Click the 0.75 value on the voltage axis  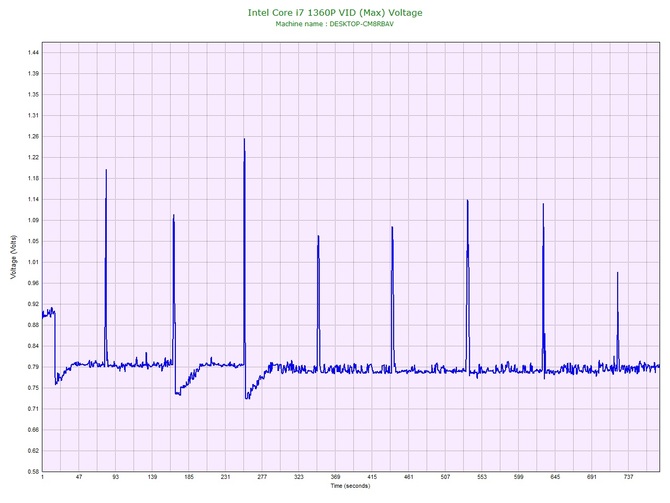coord(33,388)
